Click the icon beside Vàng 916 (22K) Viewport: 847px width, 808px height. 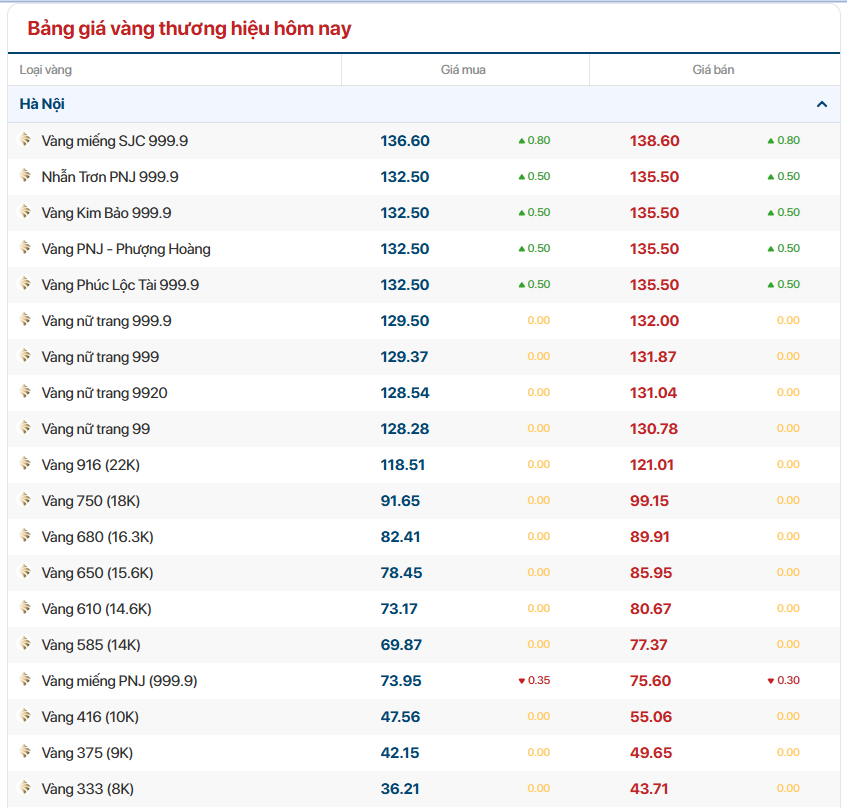pyautogui.click(x=25, y=464)
